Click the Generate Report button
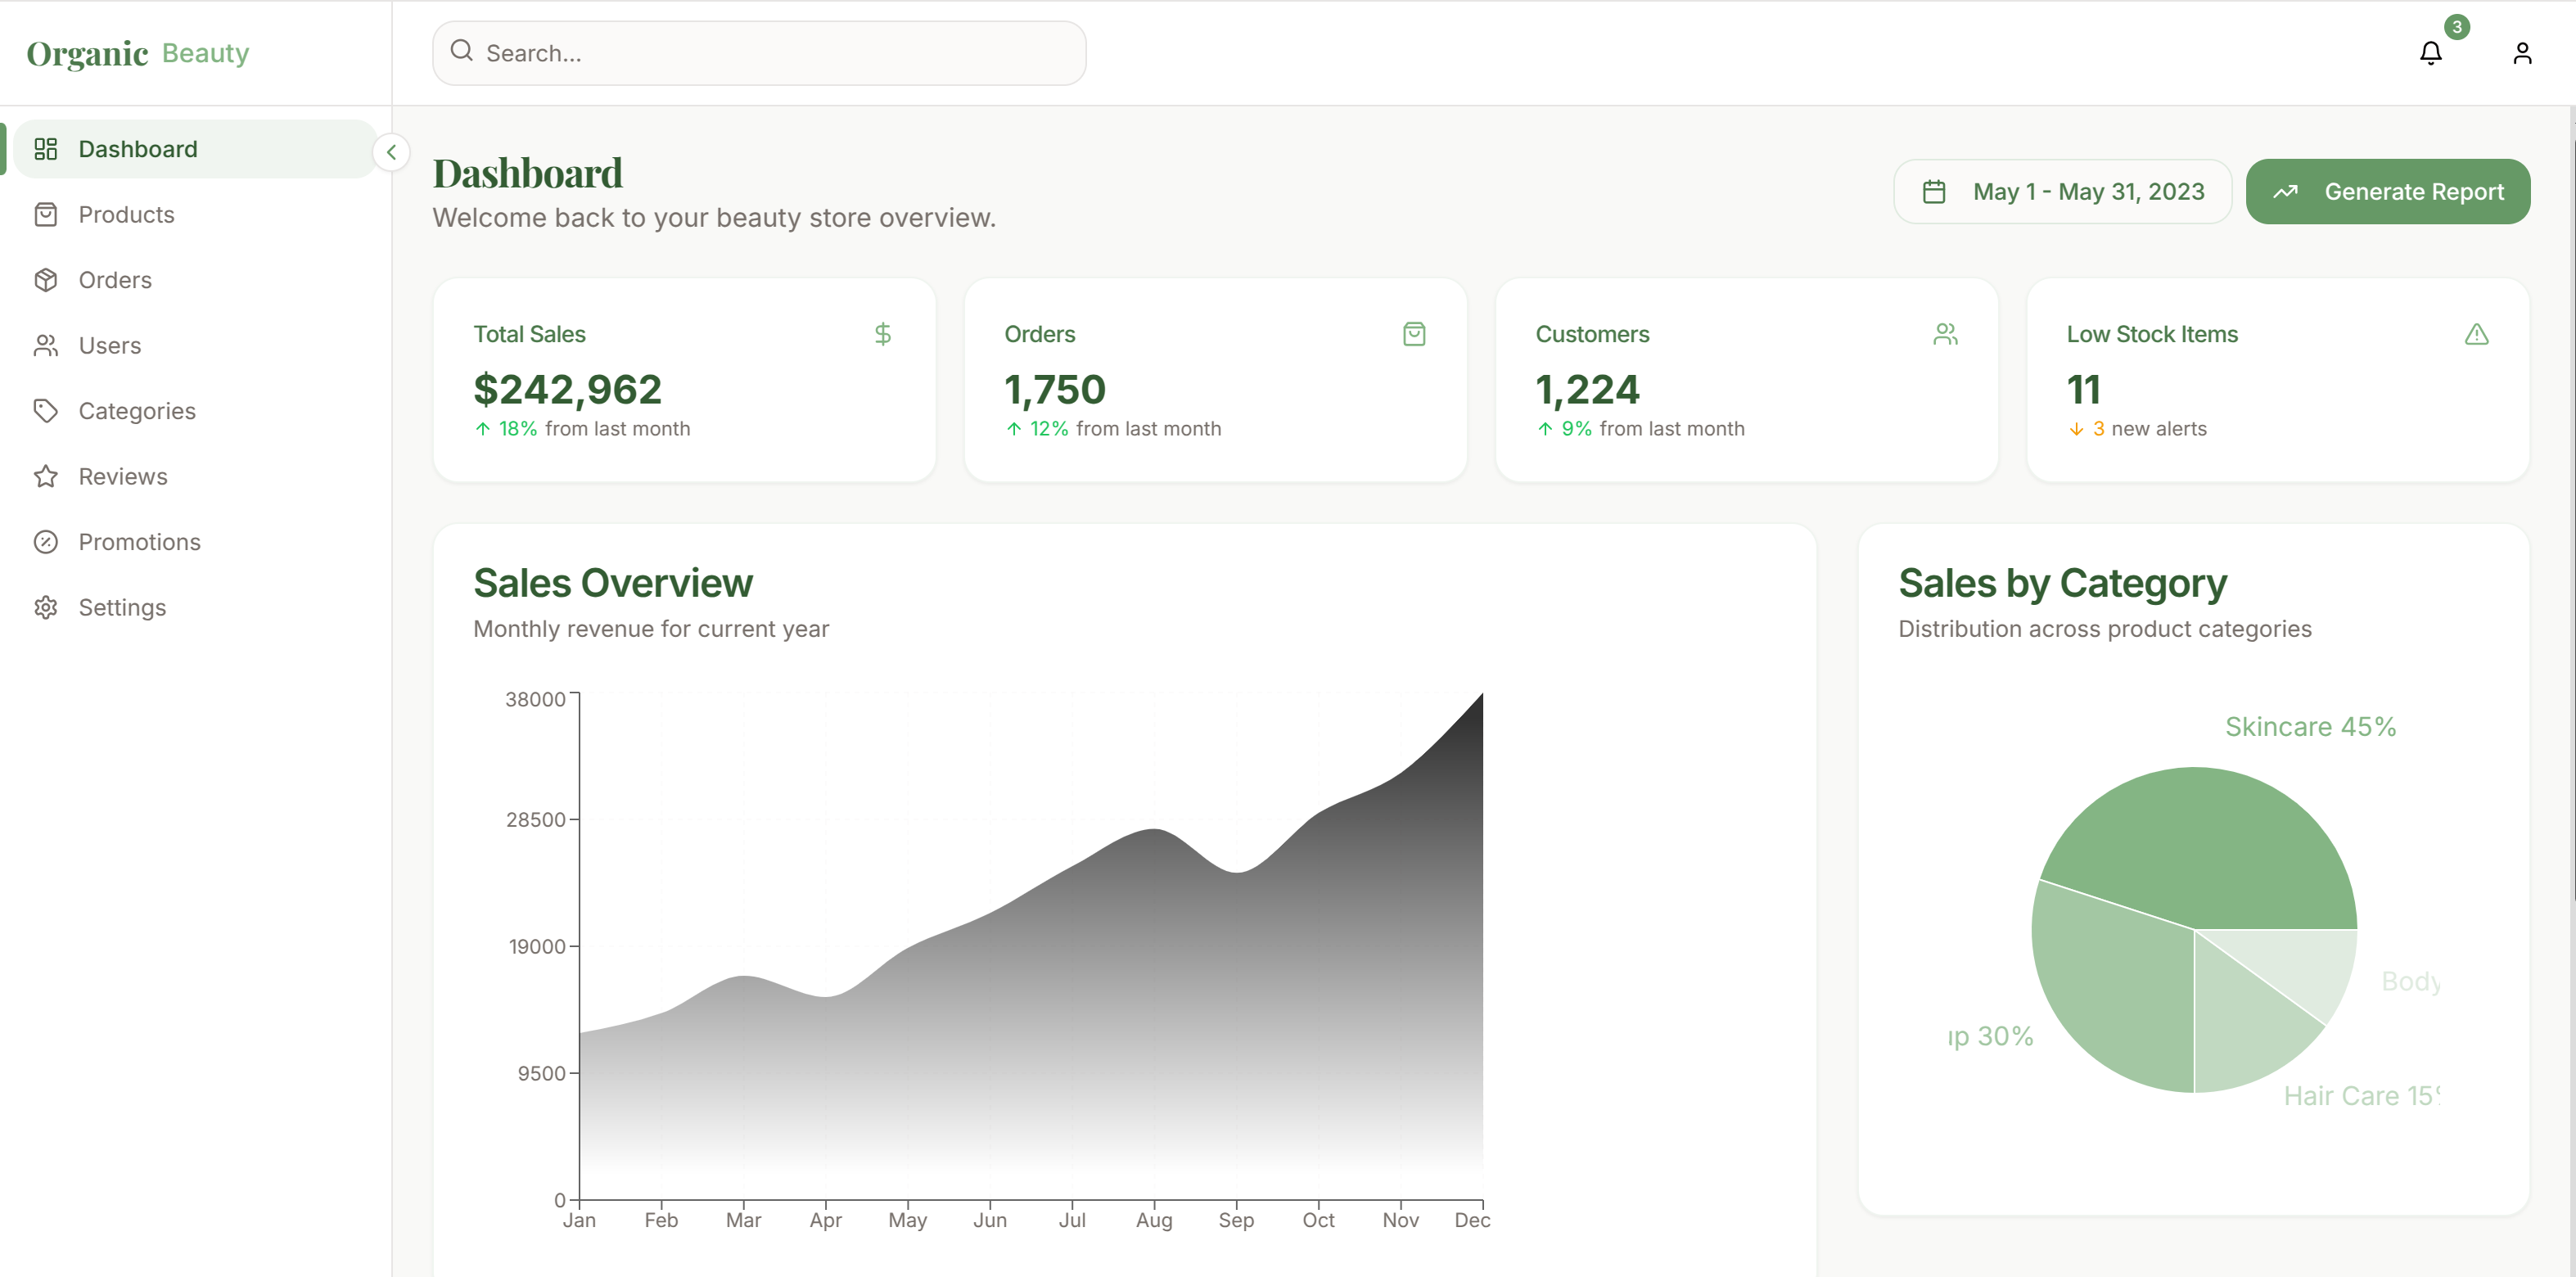The height and width of the screenshot is (1277, 2576). pyautogui.click(x=2388, y=192)
